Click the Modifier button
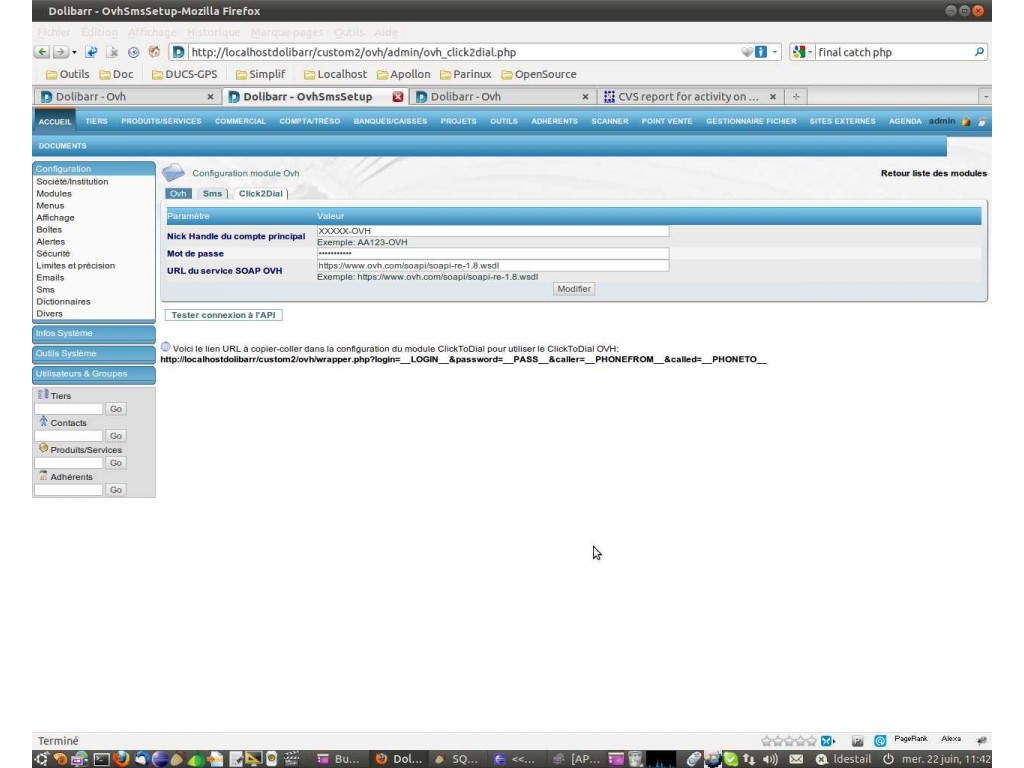 pos(573,289)
